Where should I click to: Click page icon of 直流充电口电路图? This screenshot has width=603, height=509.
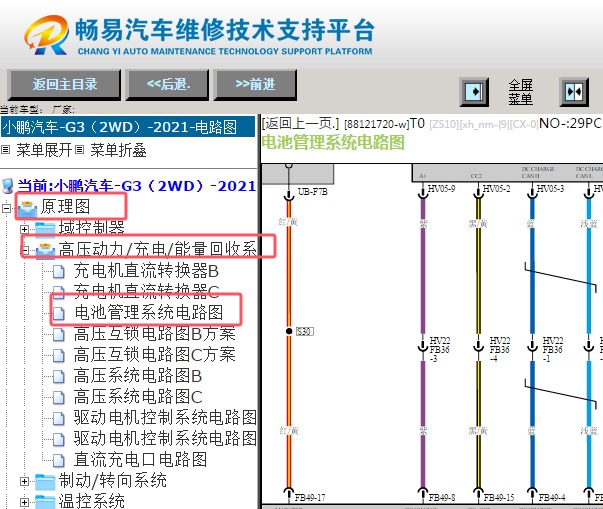58,460
